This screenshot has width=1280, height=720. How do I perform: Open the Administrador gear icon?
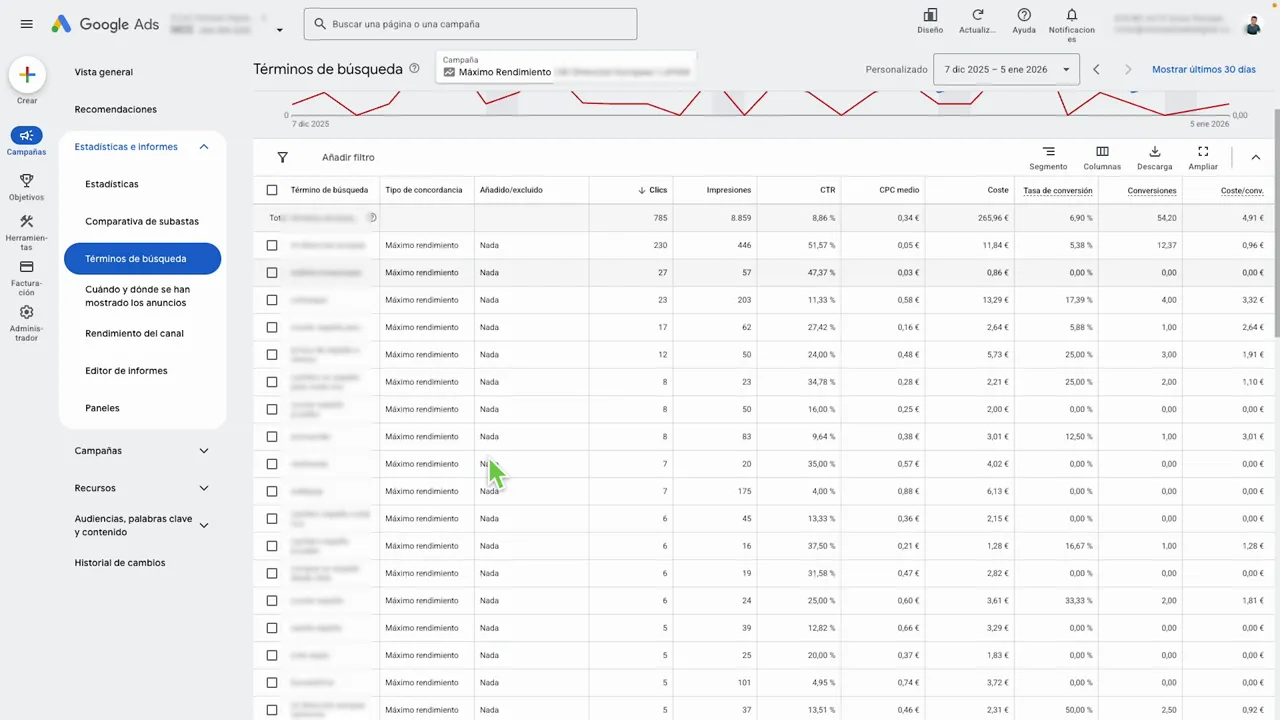click(x=27, y=312)
